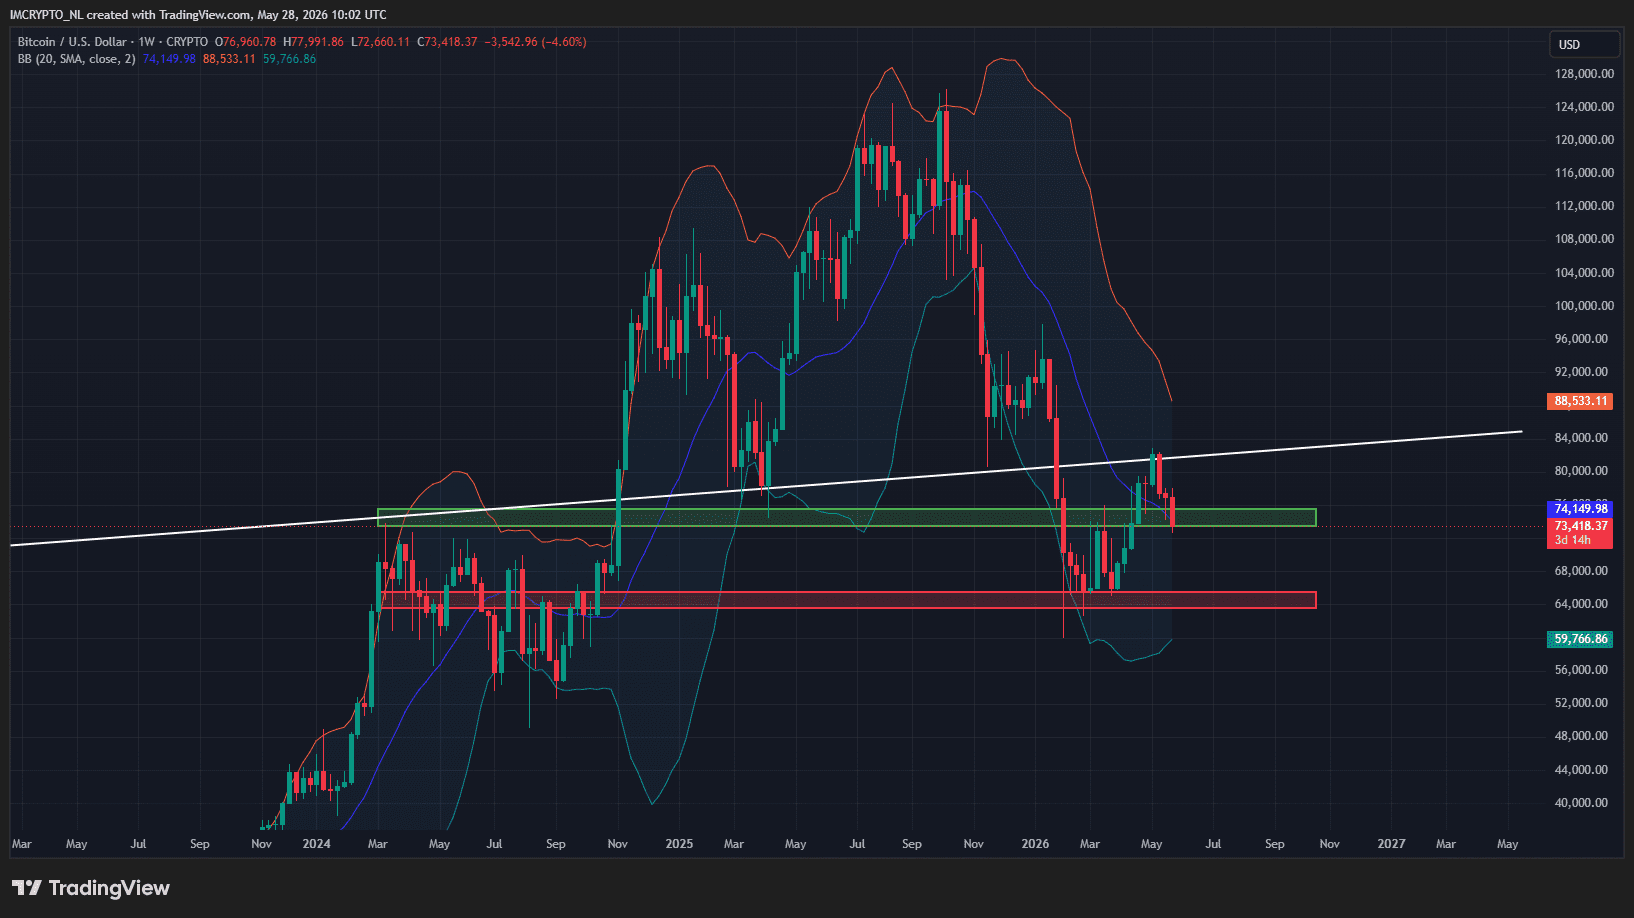Screen dimensions: 1634x918
Task: Click the open value O76,960.78
Action: pyautogui.click(x=245, y=42)
